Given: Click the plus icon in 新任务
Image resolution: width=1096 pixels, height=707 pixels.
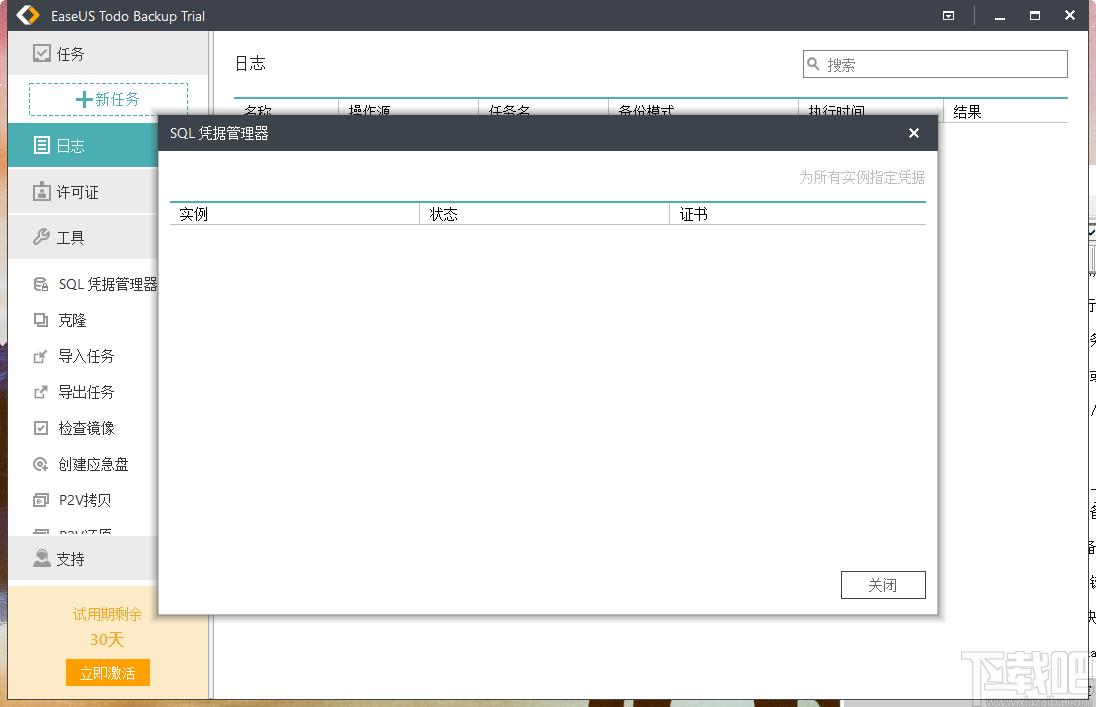Looking at the screenshot, I should click(84, 99).
